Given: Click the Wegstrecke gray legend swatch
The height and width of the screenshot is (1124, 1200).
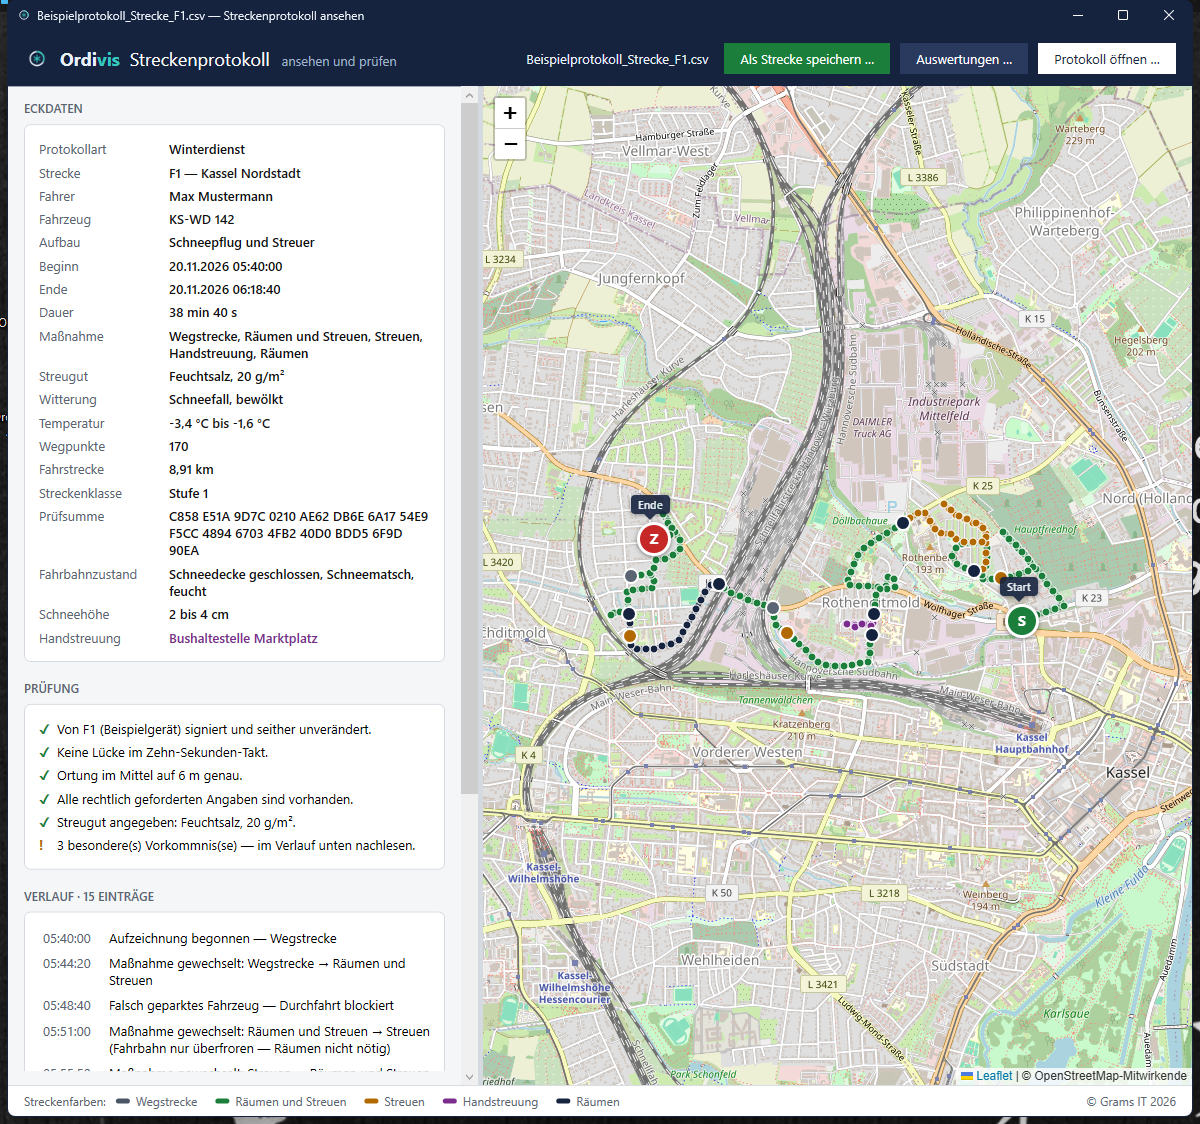Looking at the screenshot, I should tap(123, 1102).
